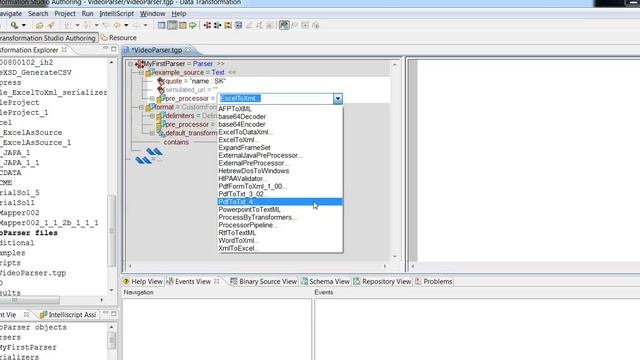Click the wand toolbar icon next to the folder
The height and width of the screenshot is (360, 640).
(x=51, y=25)
